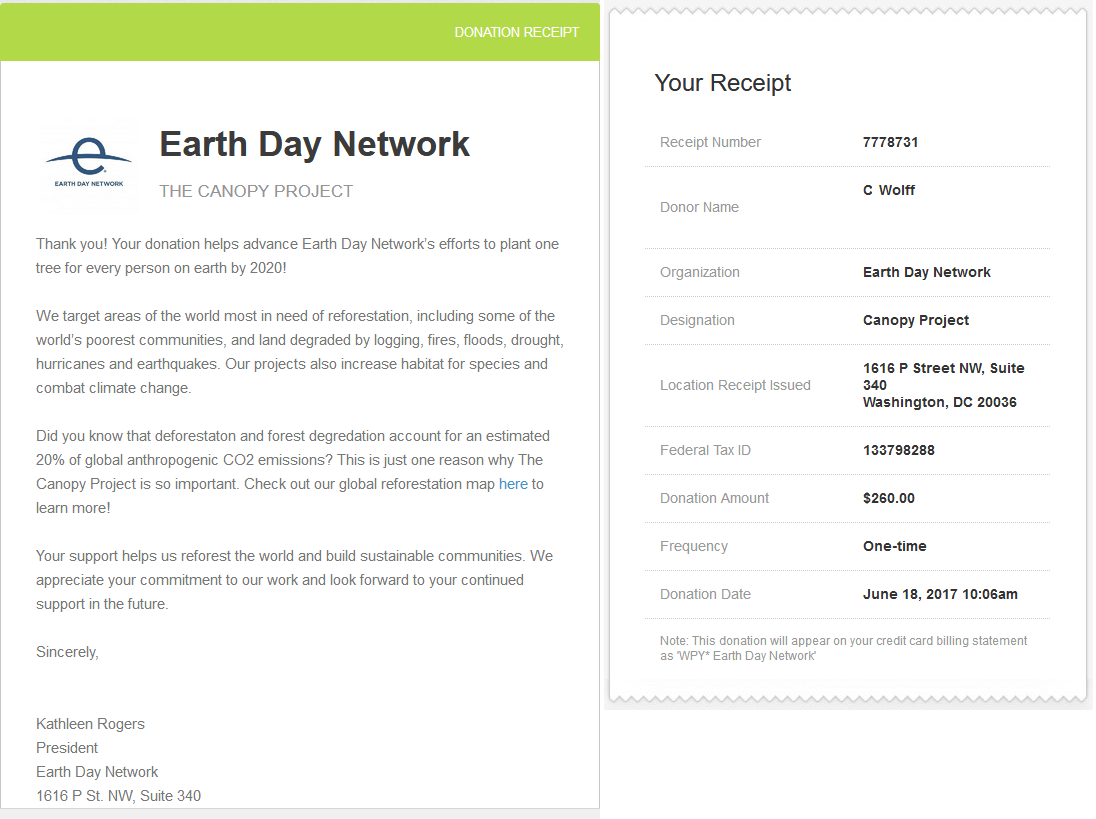The width and height of the screenshot is (1096, 819).
Task: Open the global reforestation map 'here' link
Action: click(513, 484)
